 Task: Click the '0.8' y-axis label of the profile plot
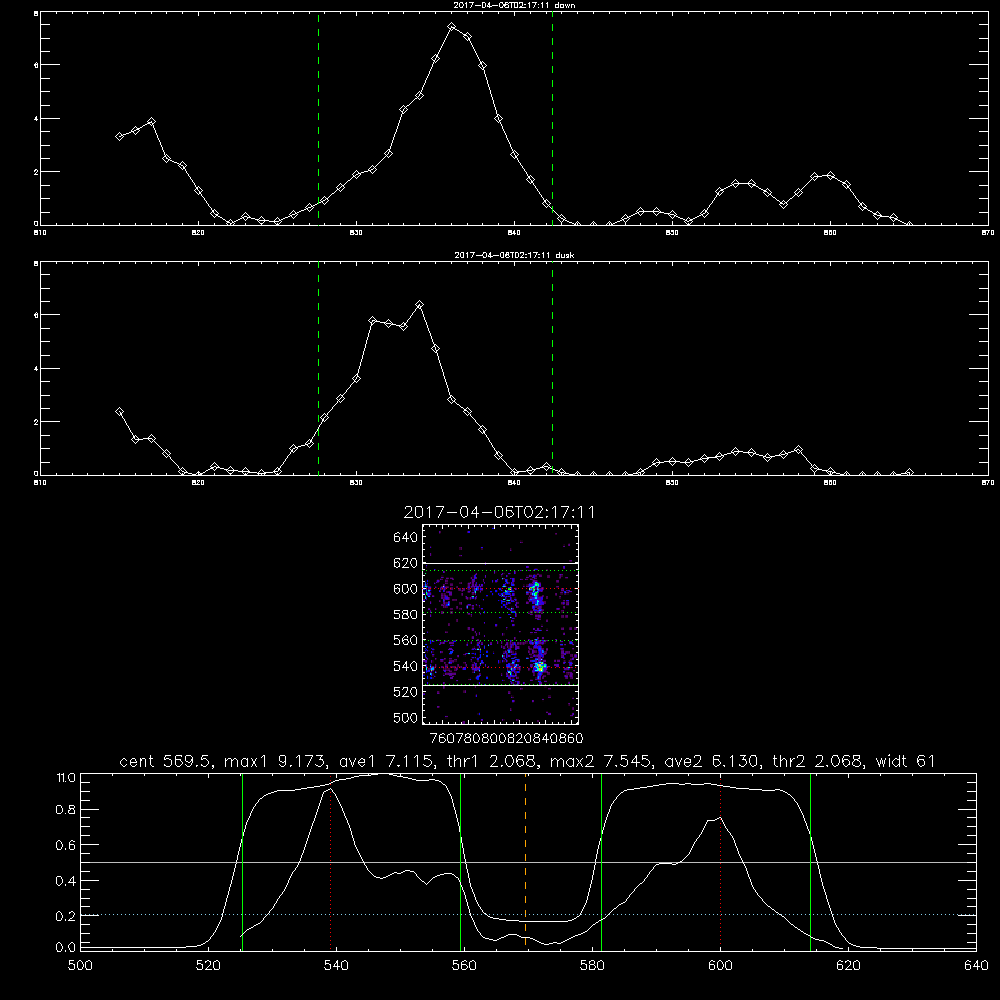65,809
